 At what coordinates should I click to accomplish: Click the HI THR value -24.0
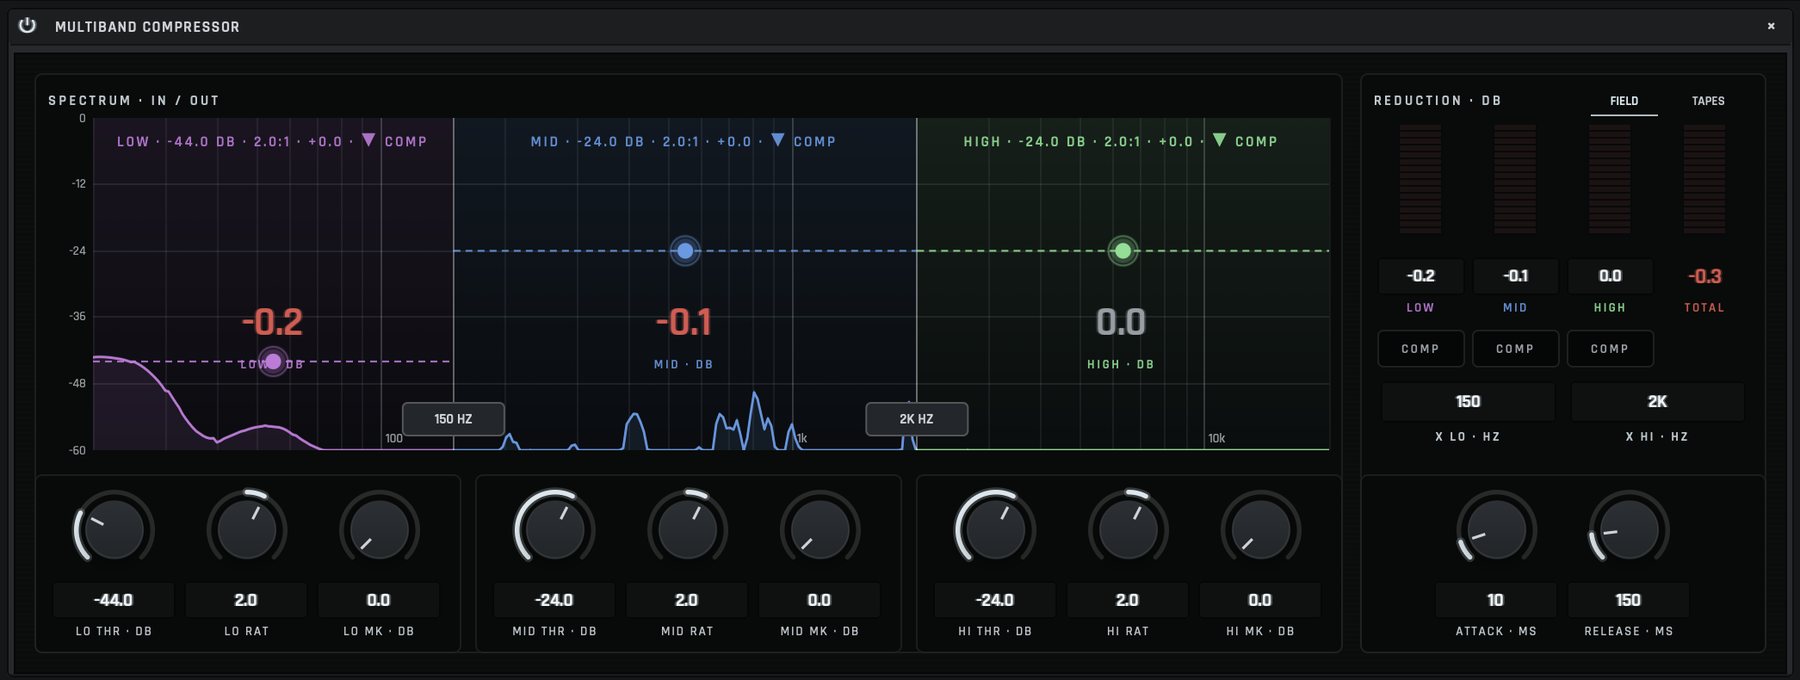click(x=995, y=600)
